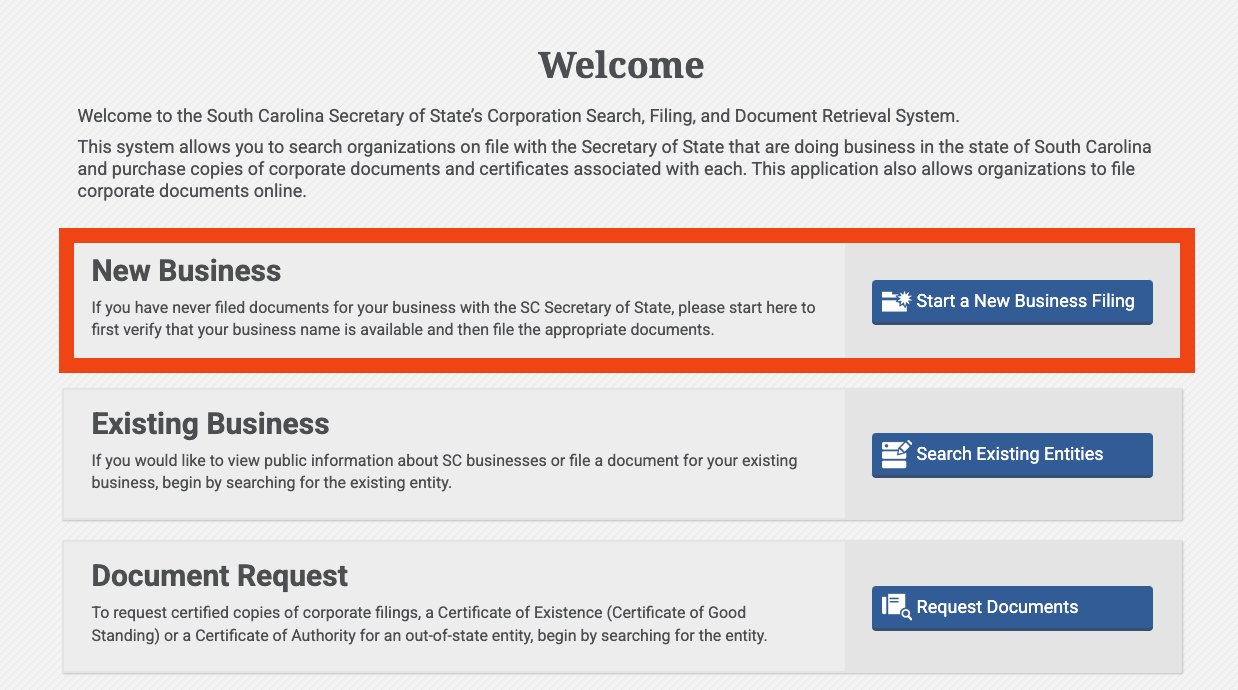Image resolution: width=1238 pixels, height=690 pixels.
Task: Click the description text under New Business
Action: pos(453,318)
